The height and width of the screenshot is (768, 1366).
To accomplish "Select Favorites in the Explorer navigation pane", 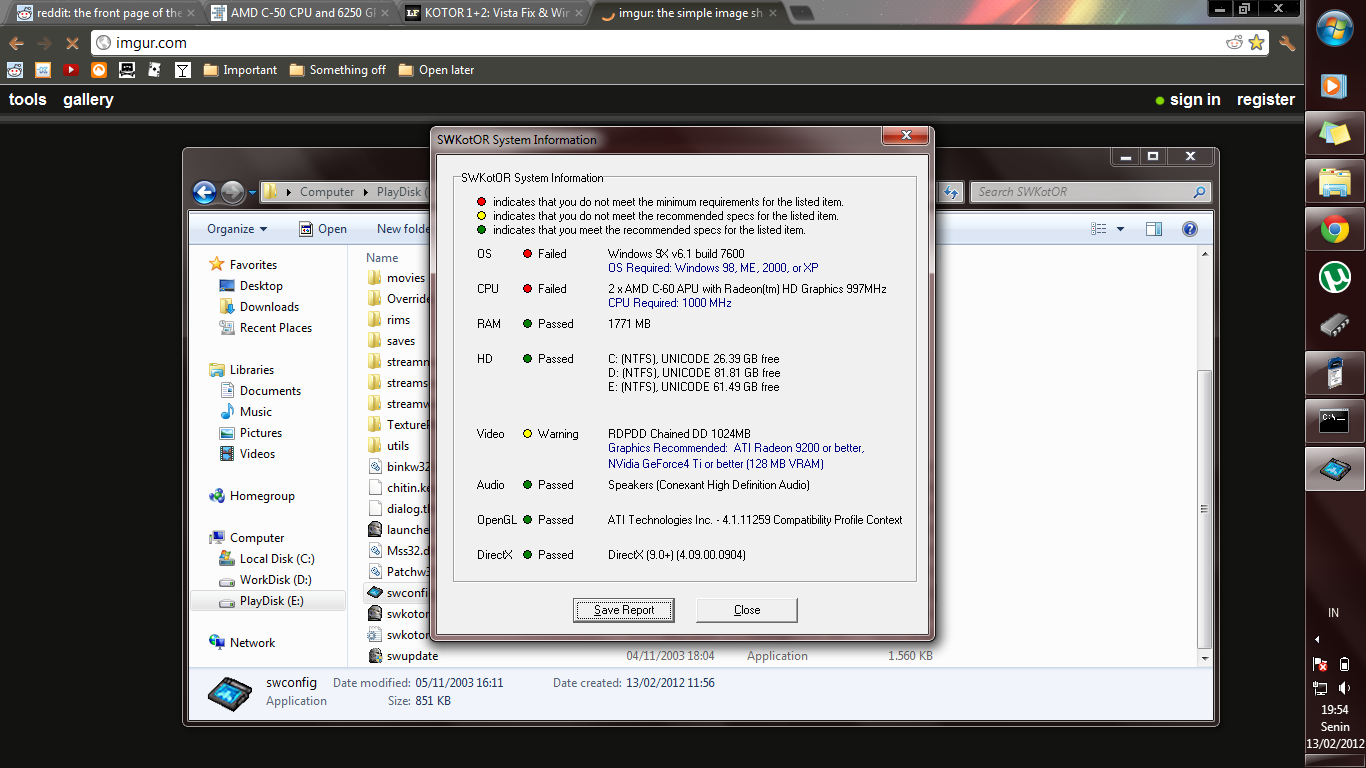I will (x=243, y=265).
